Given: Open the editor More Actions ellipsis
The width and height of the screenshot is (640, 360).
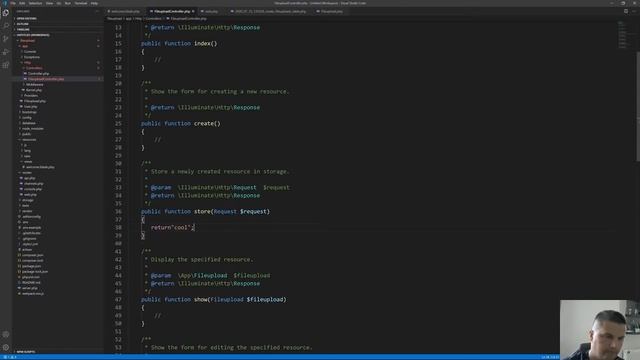Looking at the screenshot, I should pyautogui.click(x=634, y=11).
